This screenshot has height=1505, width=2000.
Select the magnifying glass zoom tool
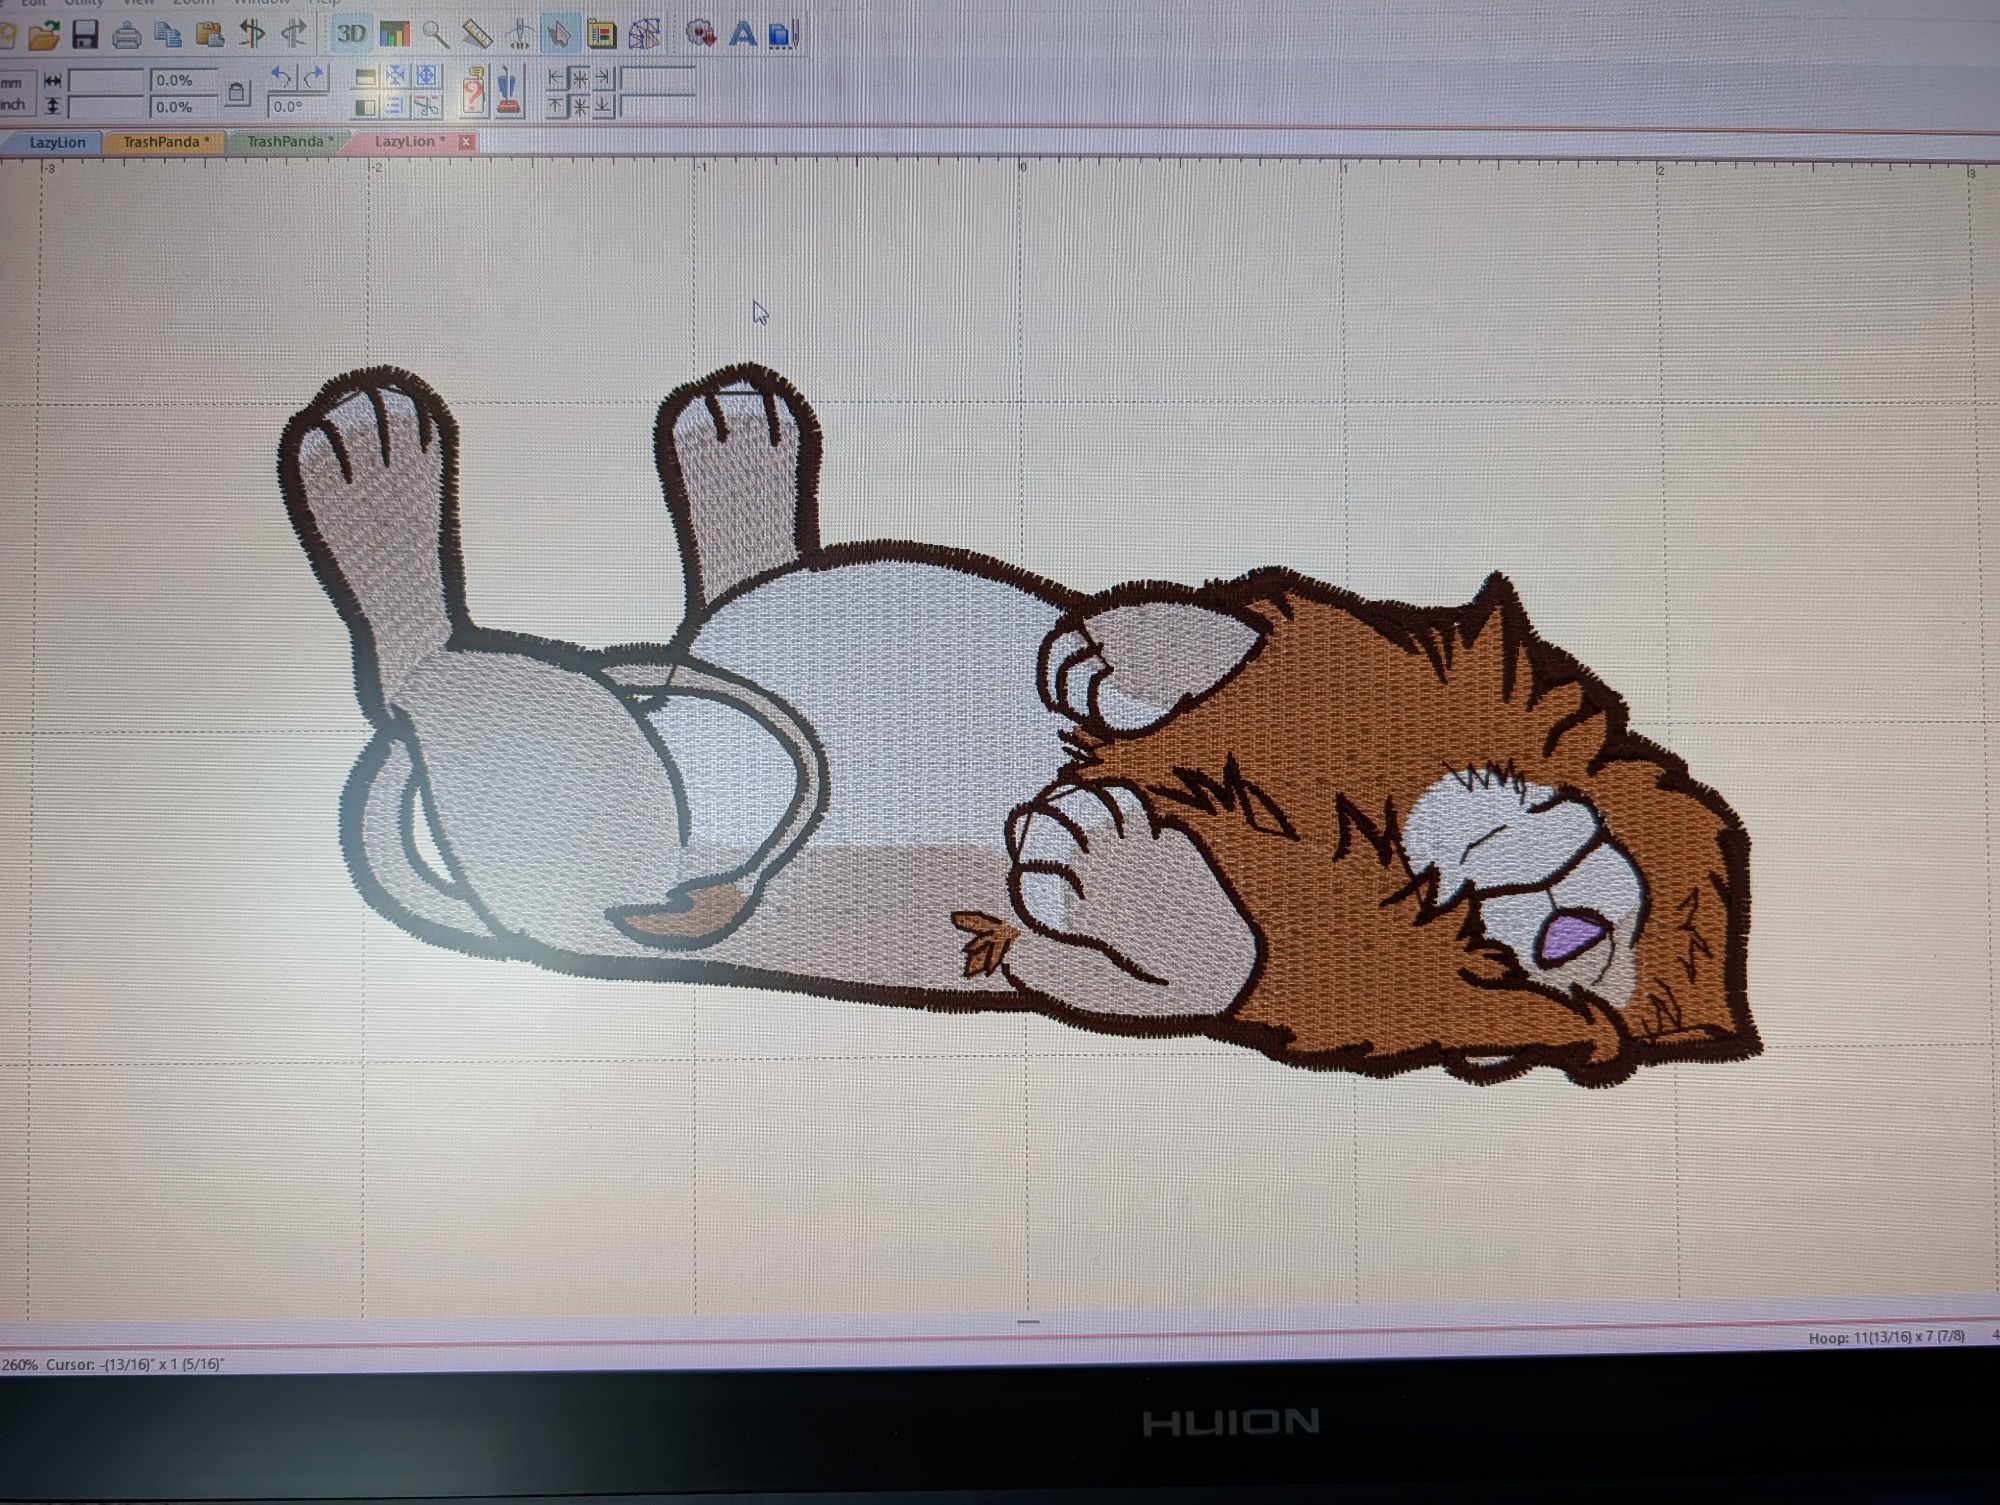click(435, 35)
